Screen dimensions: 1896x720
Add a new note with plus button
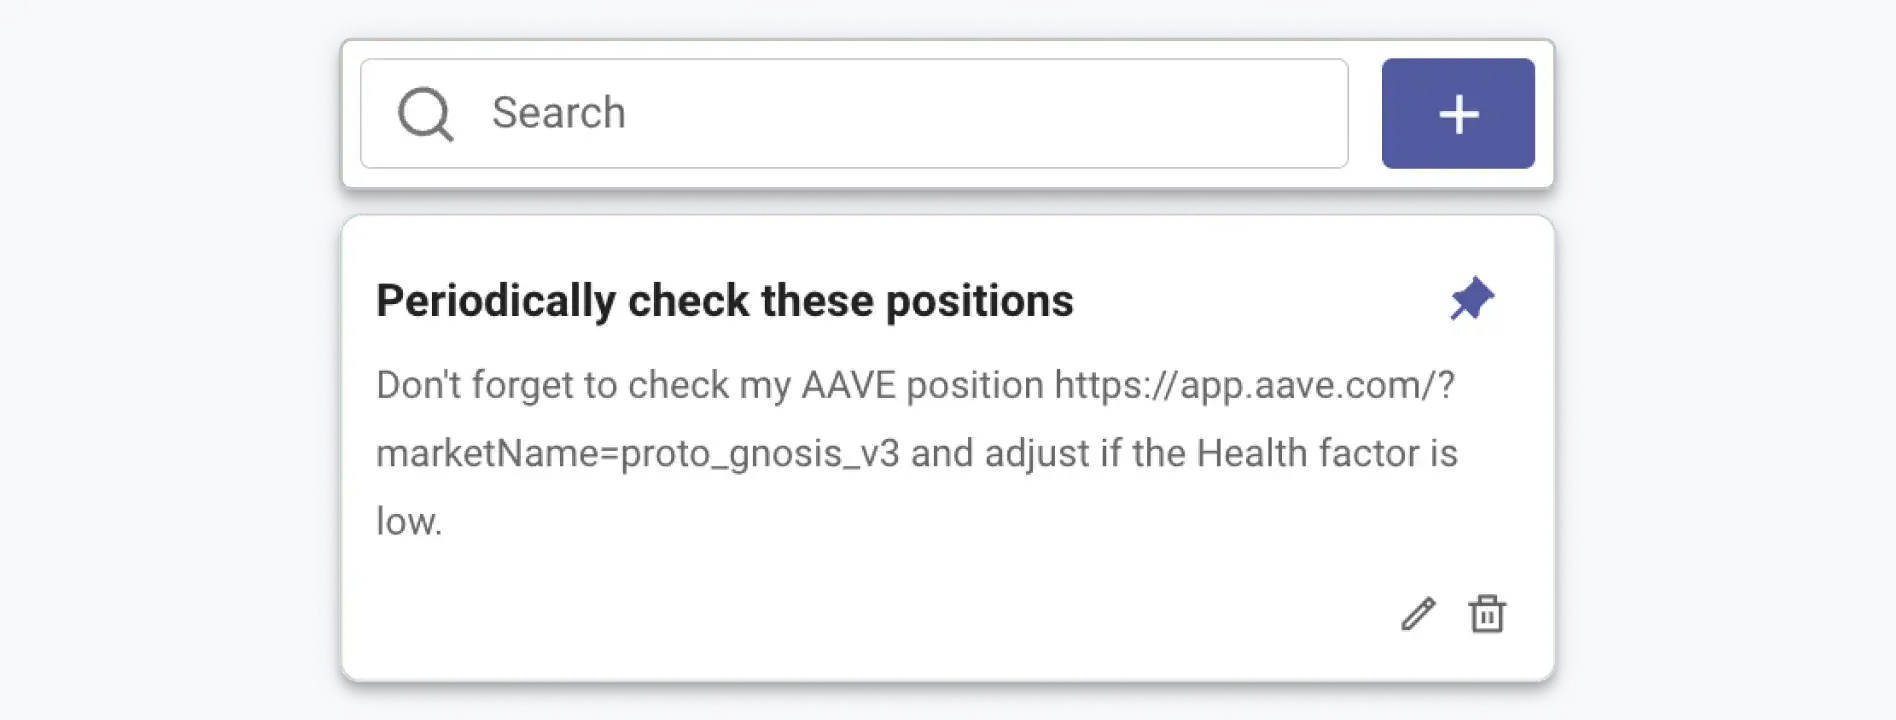tap(1457, 113)
